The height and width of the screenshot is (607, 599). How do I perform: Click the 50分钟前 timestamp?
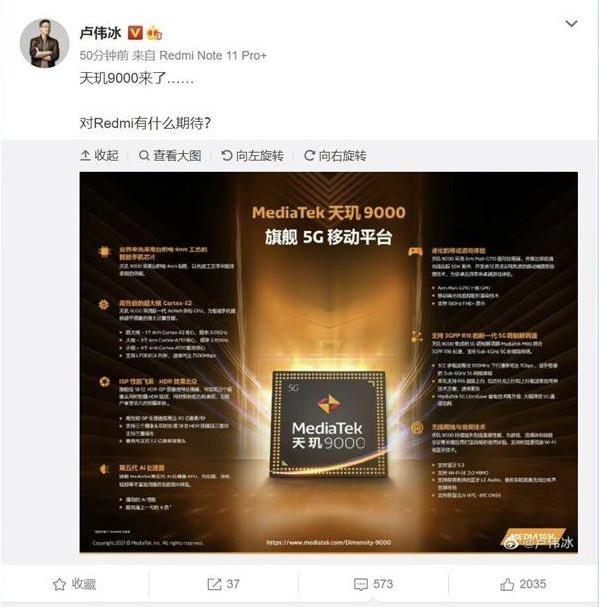(104, 56)
